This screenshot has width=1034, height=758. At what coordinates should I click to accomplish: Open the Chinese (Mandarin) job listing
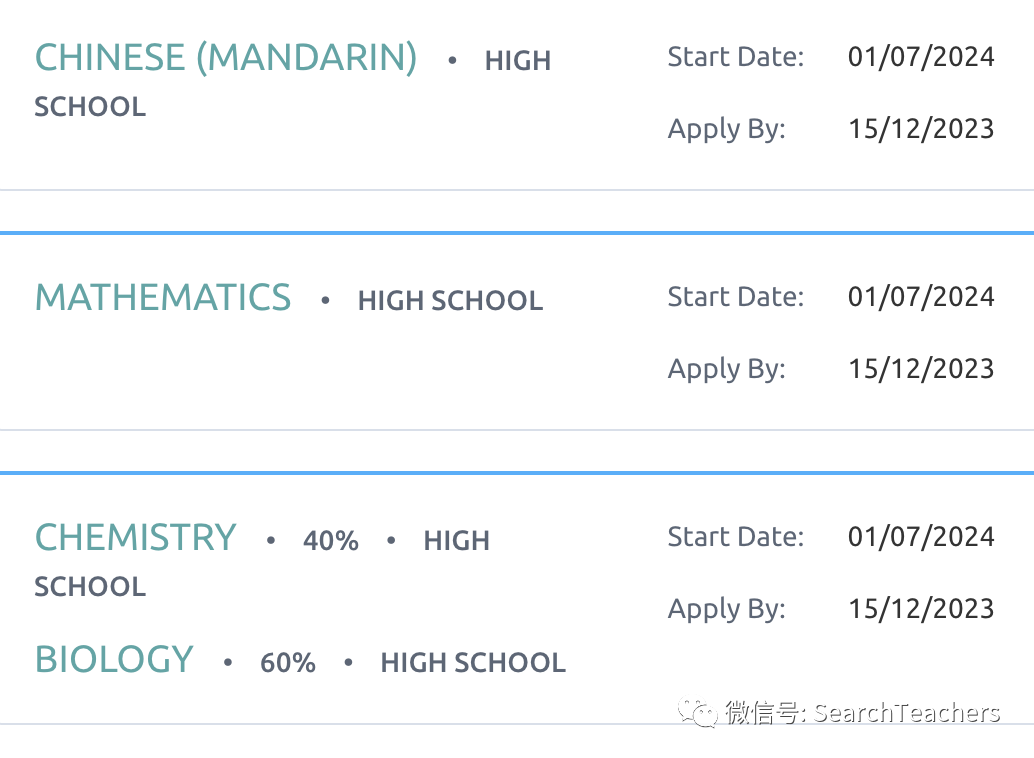(x=226, y=57)
